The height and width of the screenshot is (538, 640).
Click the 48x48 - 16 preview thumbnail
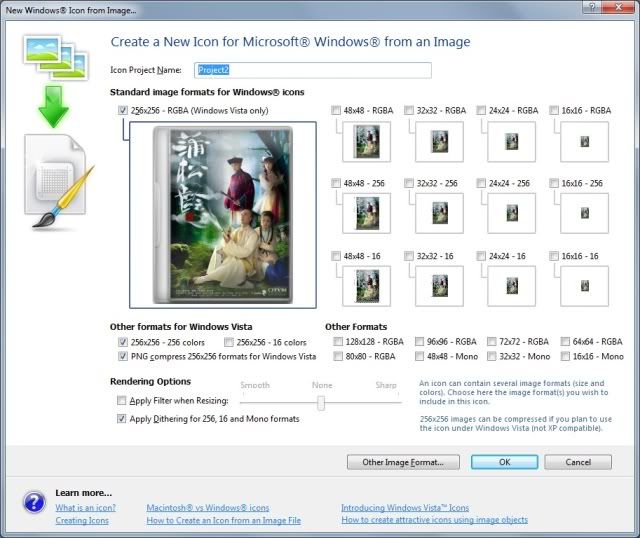367,286
